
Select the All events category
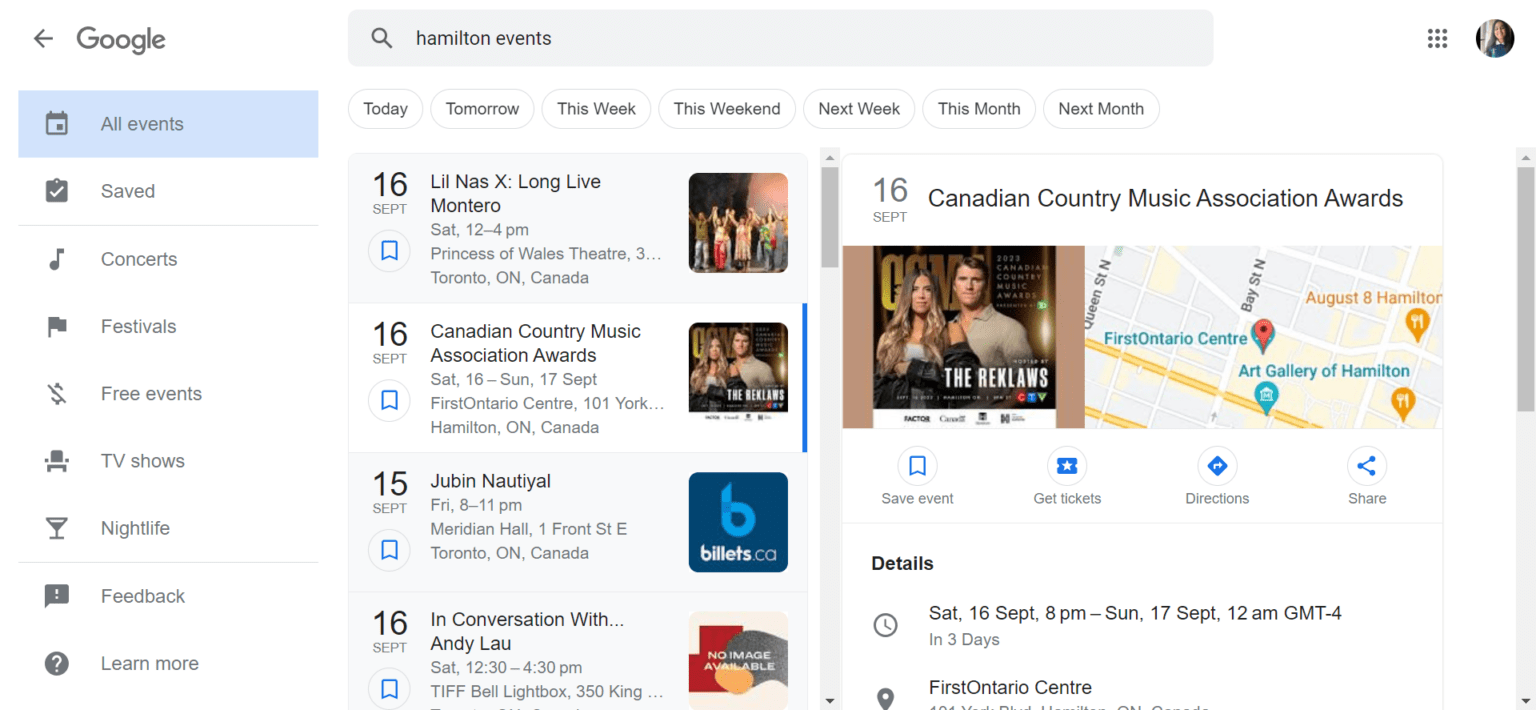click(168, 124)
